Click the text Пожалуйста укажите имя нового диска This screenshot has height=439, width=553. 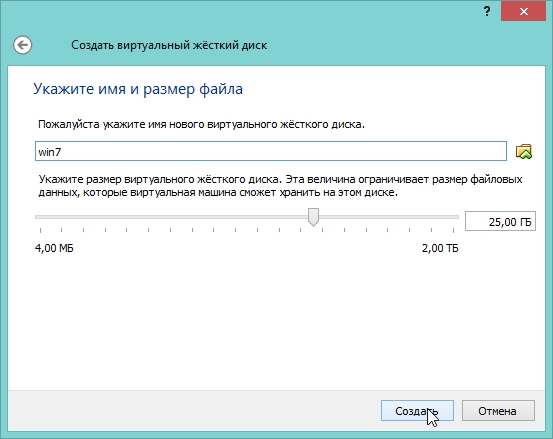click(201, 124)
